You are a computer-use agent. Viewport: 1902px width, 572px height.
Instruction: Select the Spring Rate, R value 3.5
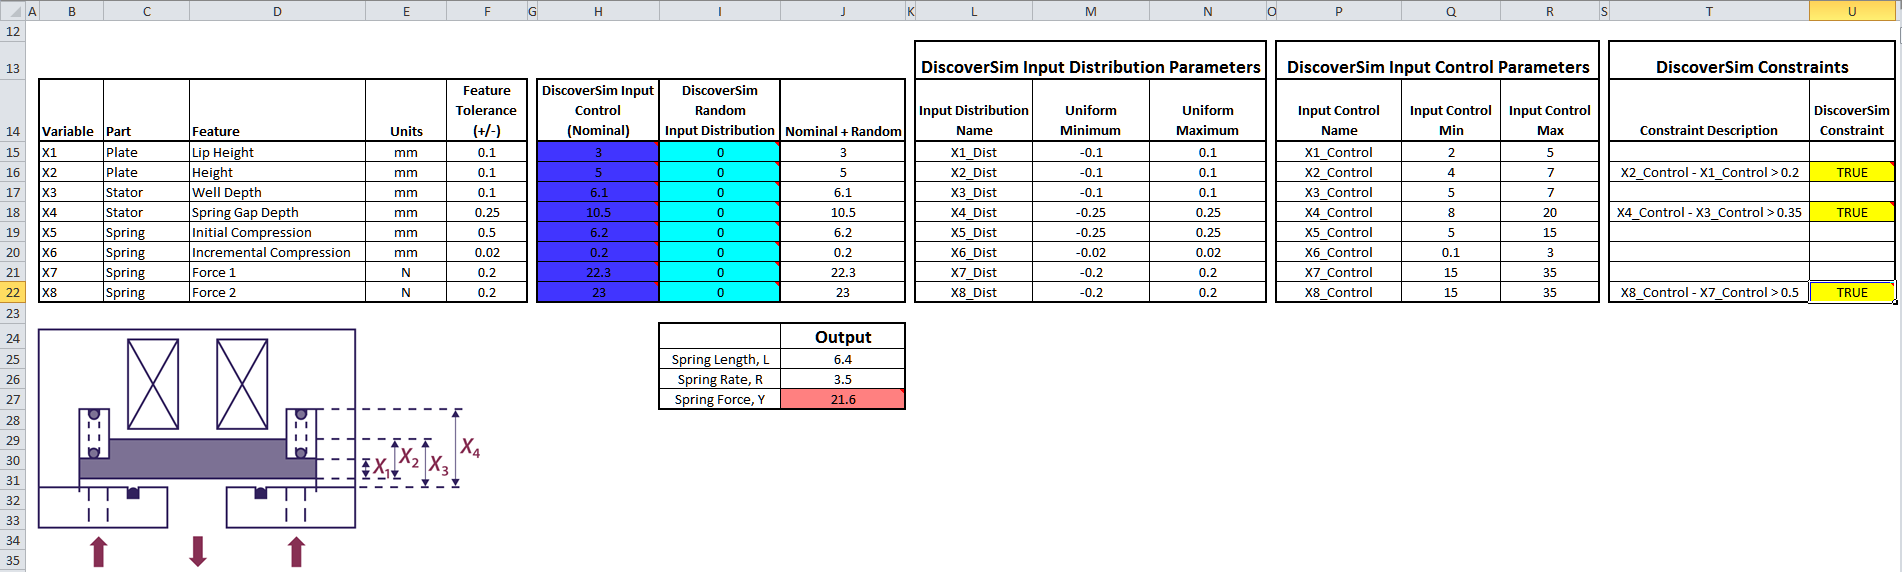pos(842,379)
